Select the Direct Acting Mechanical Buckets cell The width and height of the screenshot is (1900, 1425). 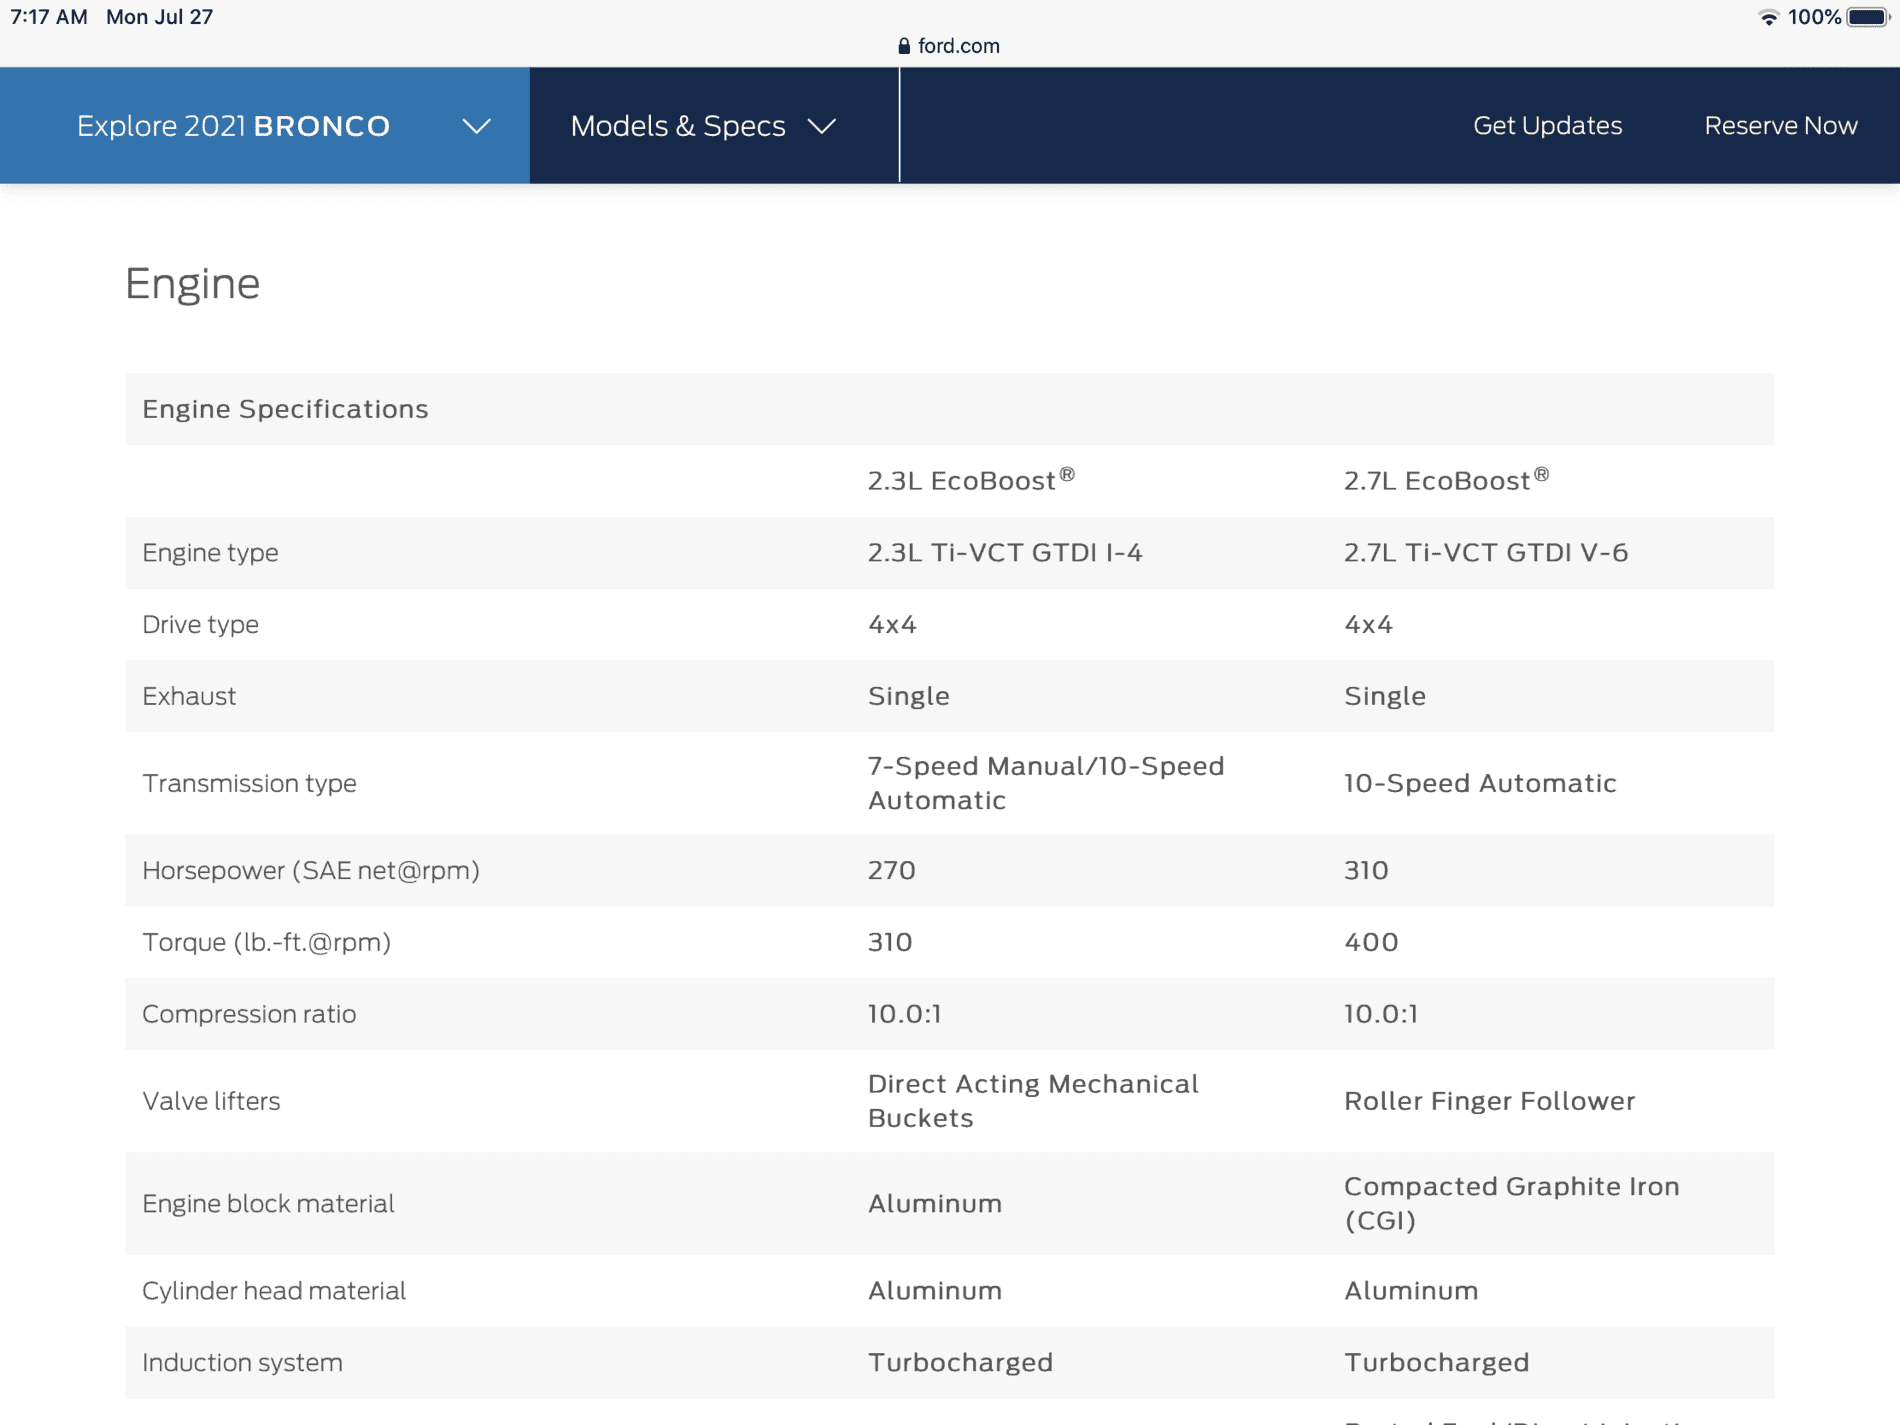[x=1033, y=1101]
